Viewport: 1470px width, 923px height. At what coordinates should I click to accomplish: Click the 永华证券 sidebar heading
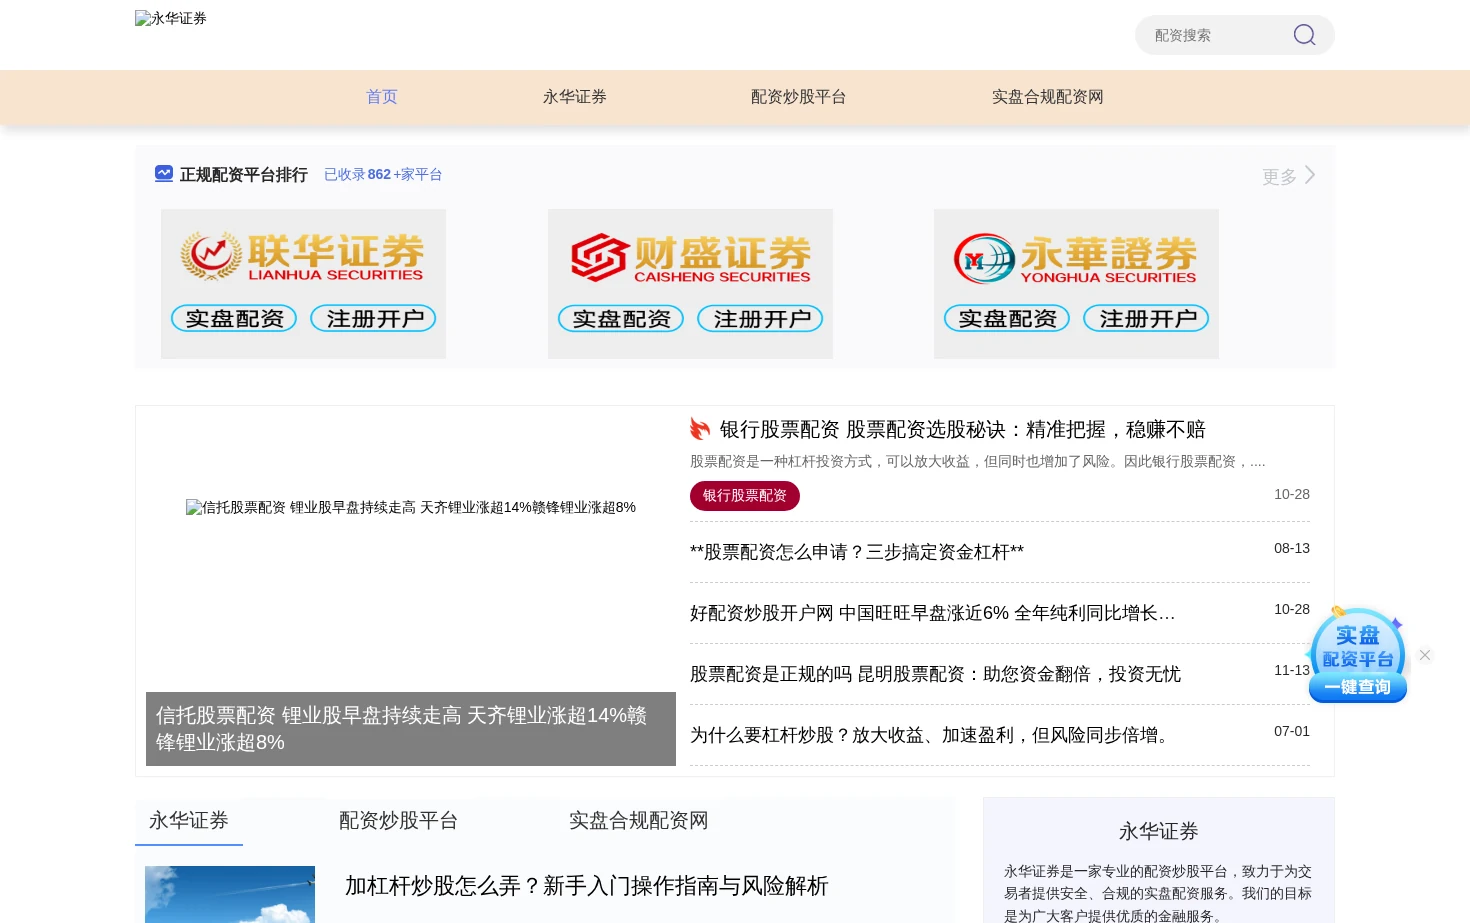pyautogui.click(x=1159, y=832)
